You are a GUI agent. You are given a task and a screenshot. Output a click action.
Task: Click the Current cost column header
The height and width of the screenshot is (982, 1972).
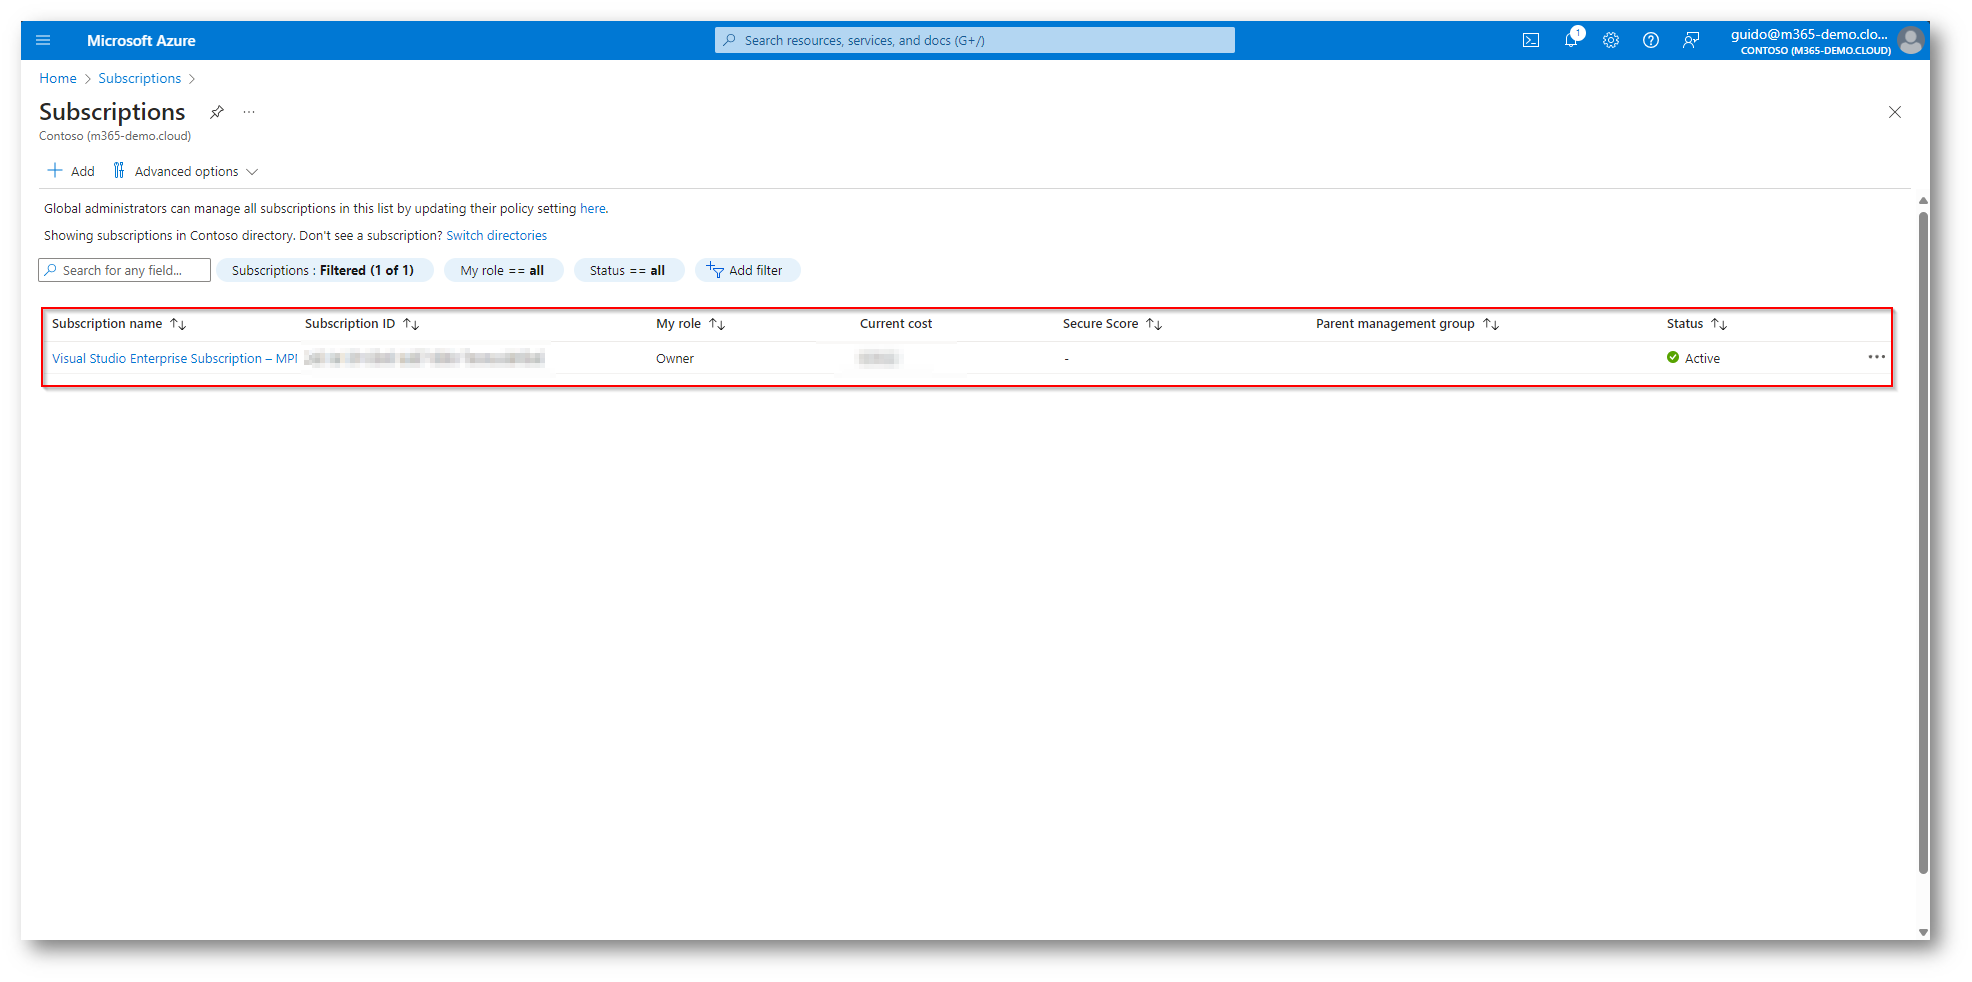click(x=896, y=324)
